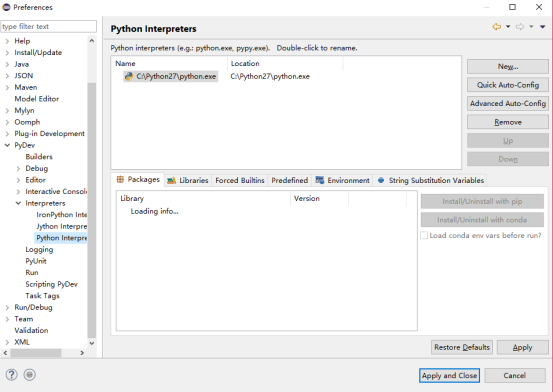Viewport: 553px width, 392px height.
Task: Open the Forced Builtins tab
Action: click(x=240, y=180)
